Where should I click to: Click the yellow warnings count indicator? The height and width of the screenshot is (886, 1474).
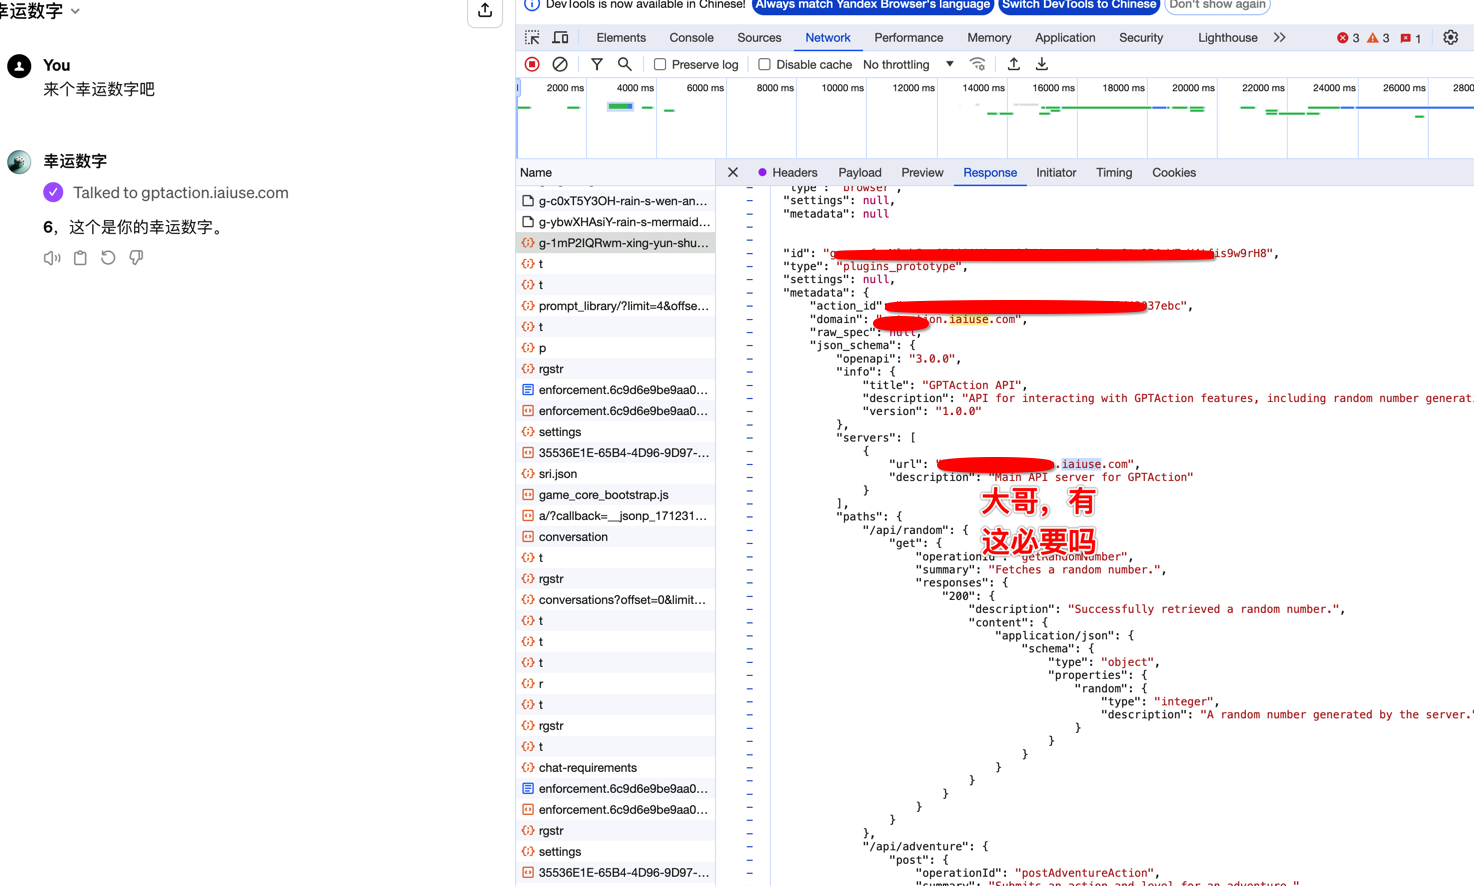click(1379, 38)
